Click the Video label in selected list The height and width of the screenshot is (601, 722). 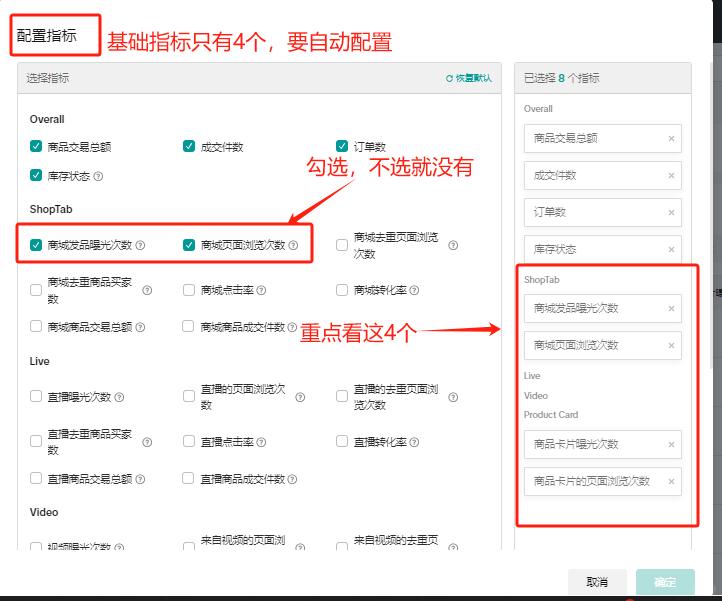[536, 396]
